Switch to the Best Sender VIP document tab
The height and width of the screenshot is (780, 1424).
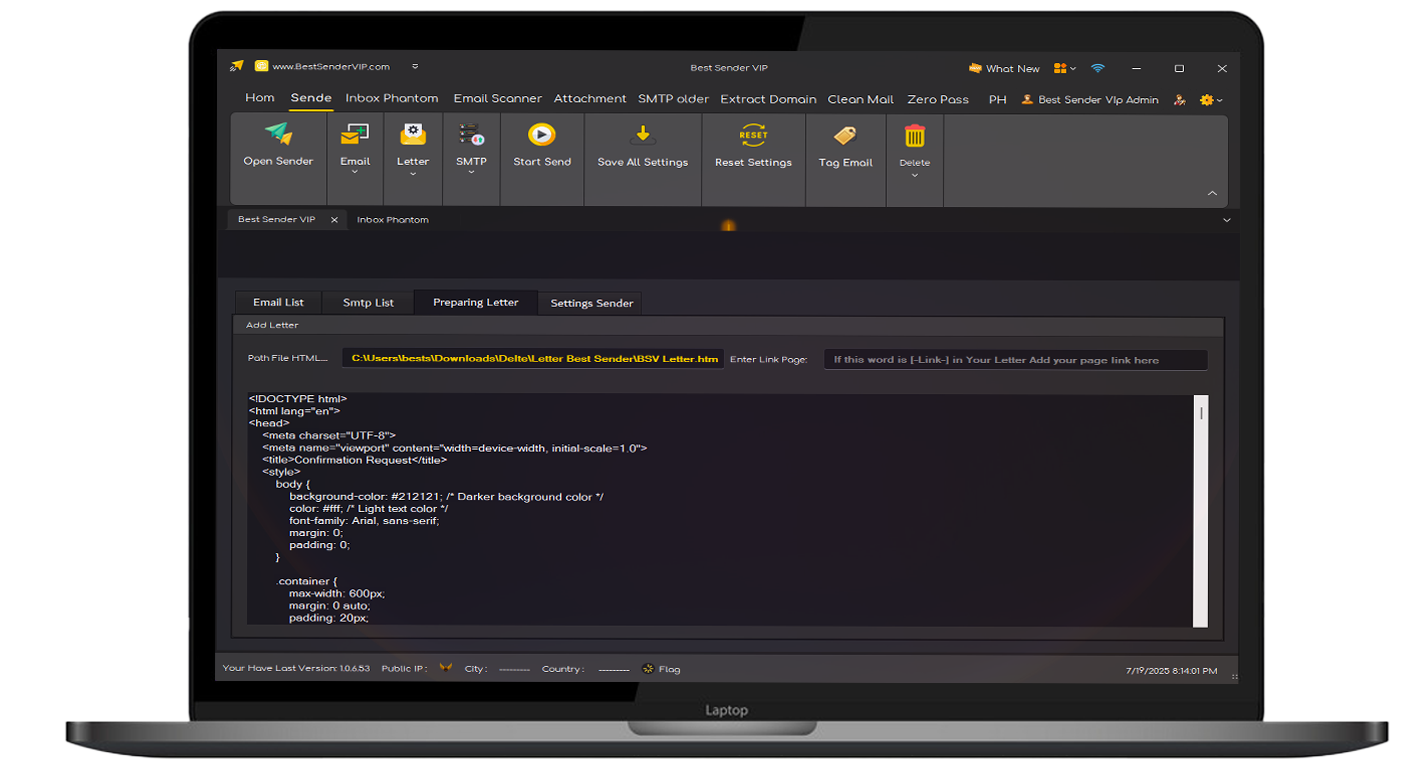pyautogui.click(x=276, y=219)
